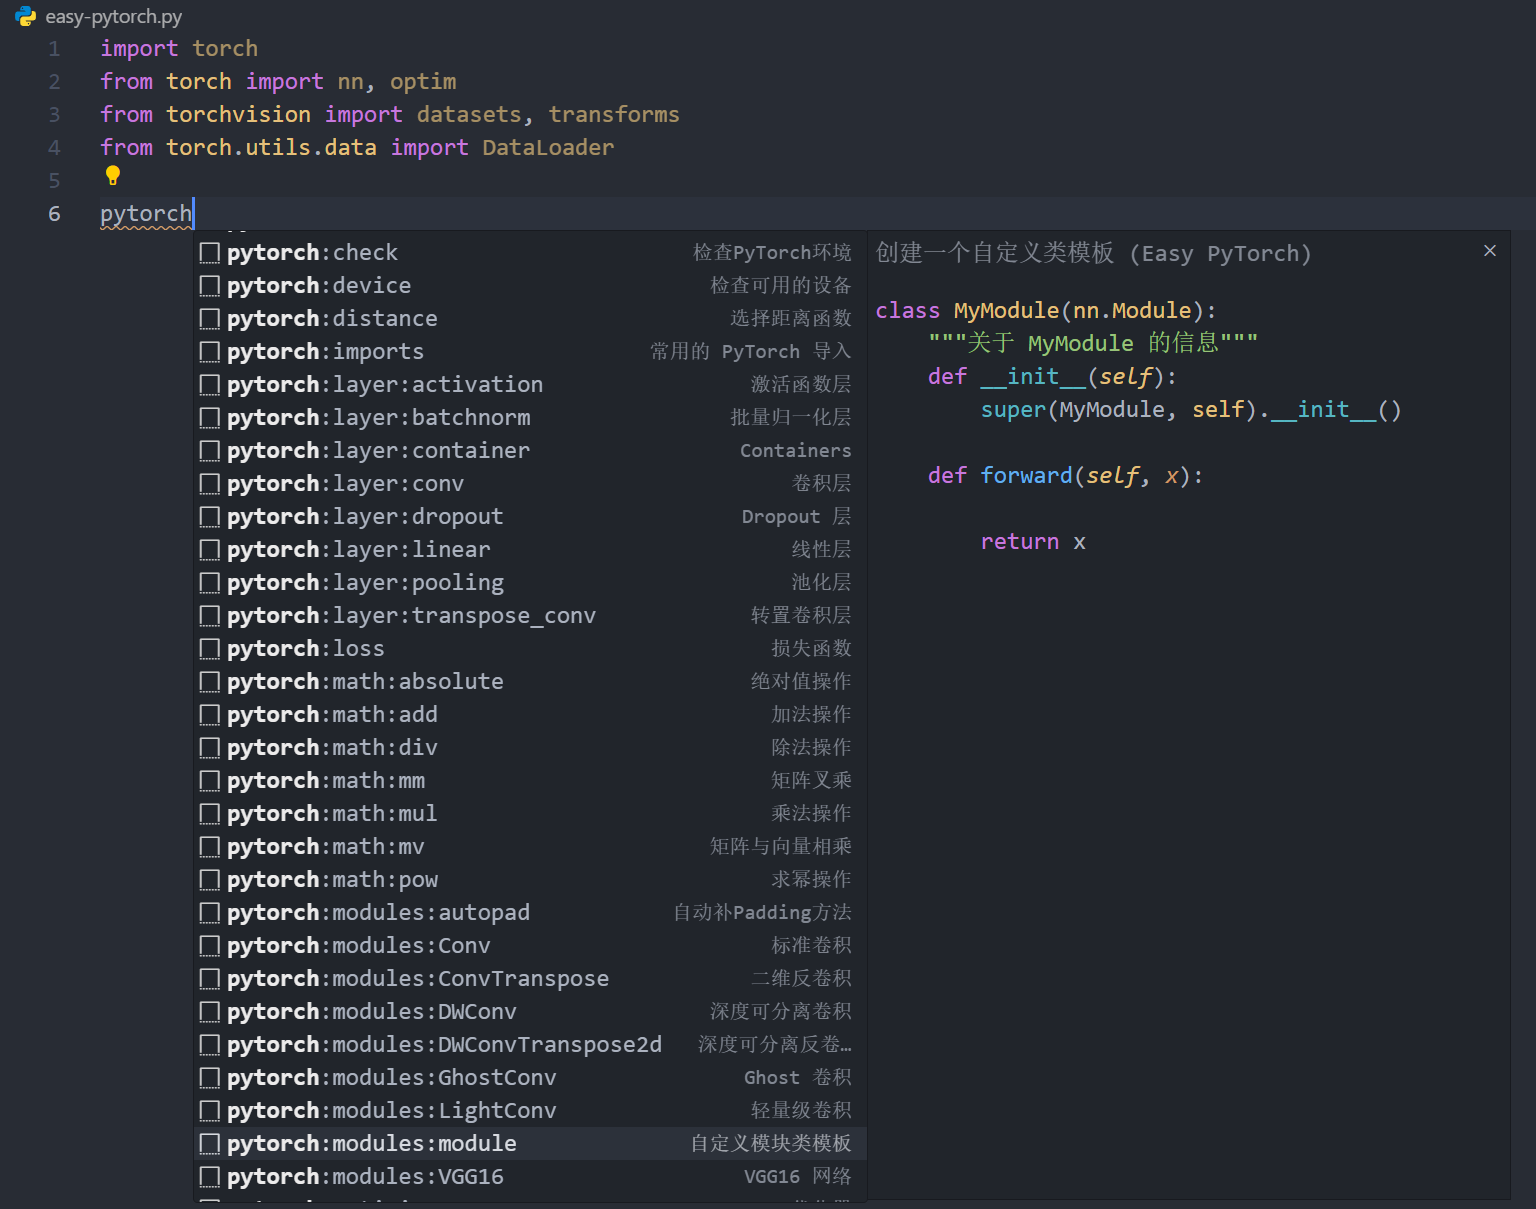Click the snippet icon beside pytorch:layer:activation

click(210, 385)
